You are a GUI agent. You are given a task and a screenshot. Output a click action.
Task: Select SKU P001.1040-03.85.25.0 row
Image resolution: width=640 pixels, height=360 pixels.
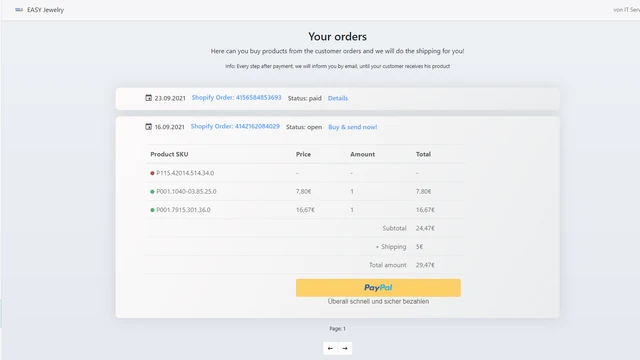pyautogui.click(x=305, y=191)
